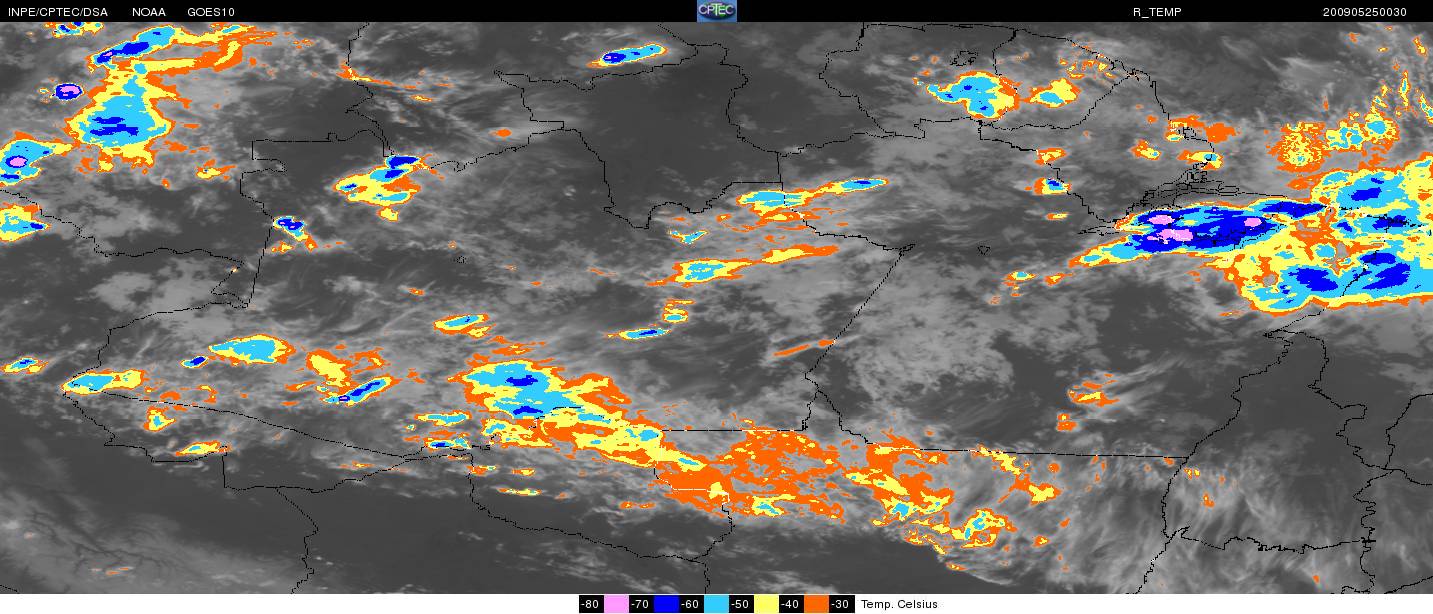This screenshot has height=614, width=1433.
Task: Click the CPTEC logo in header
Action: click(716, 11)
